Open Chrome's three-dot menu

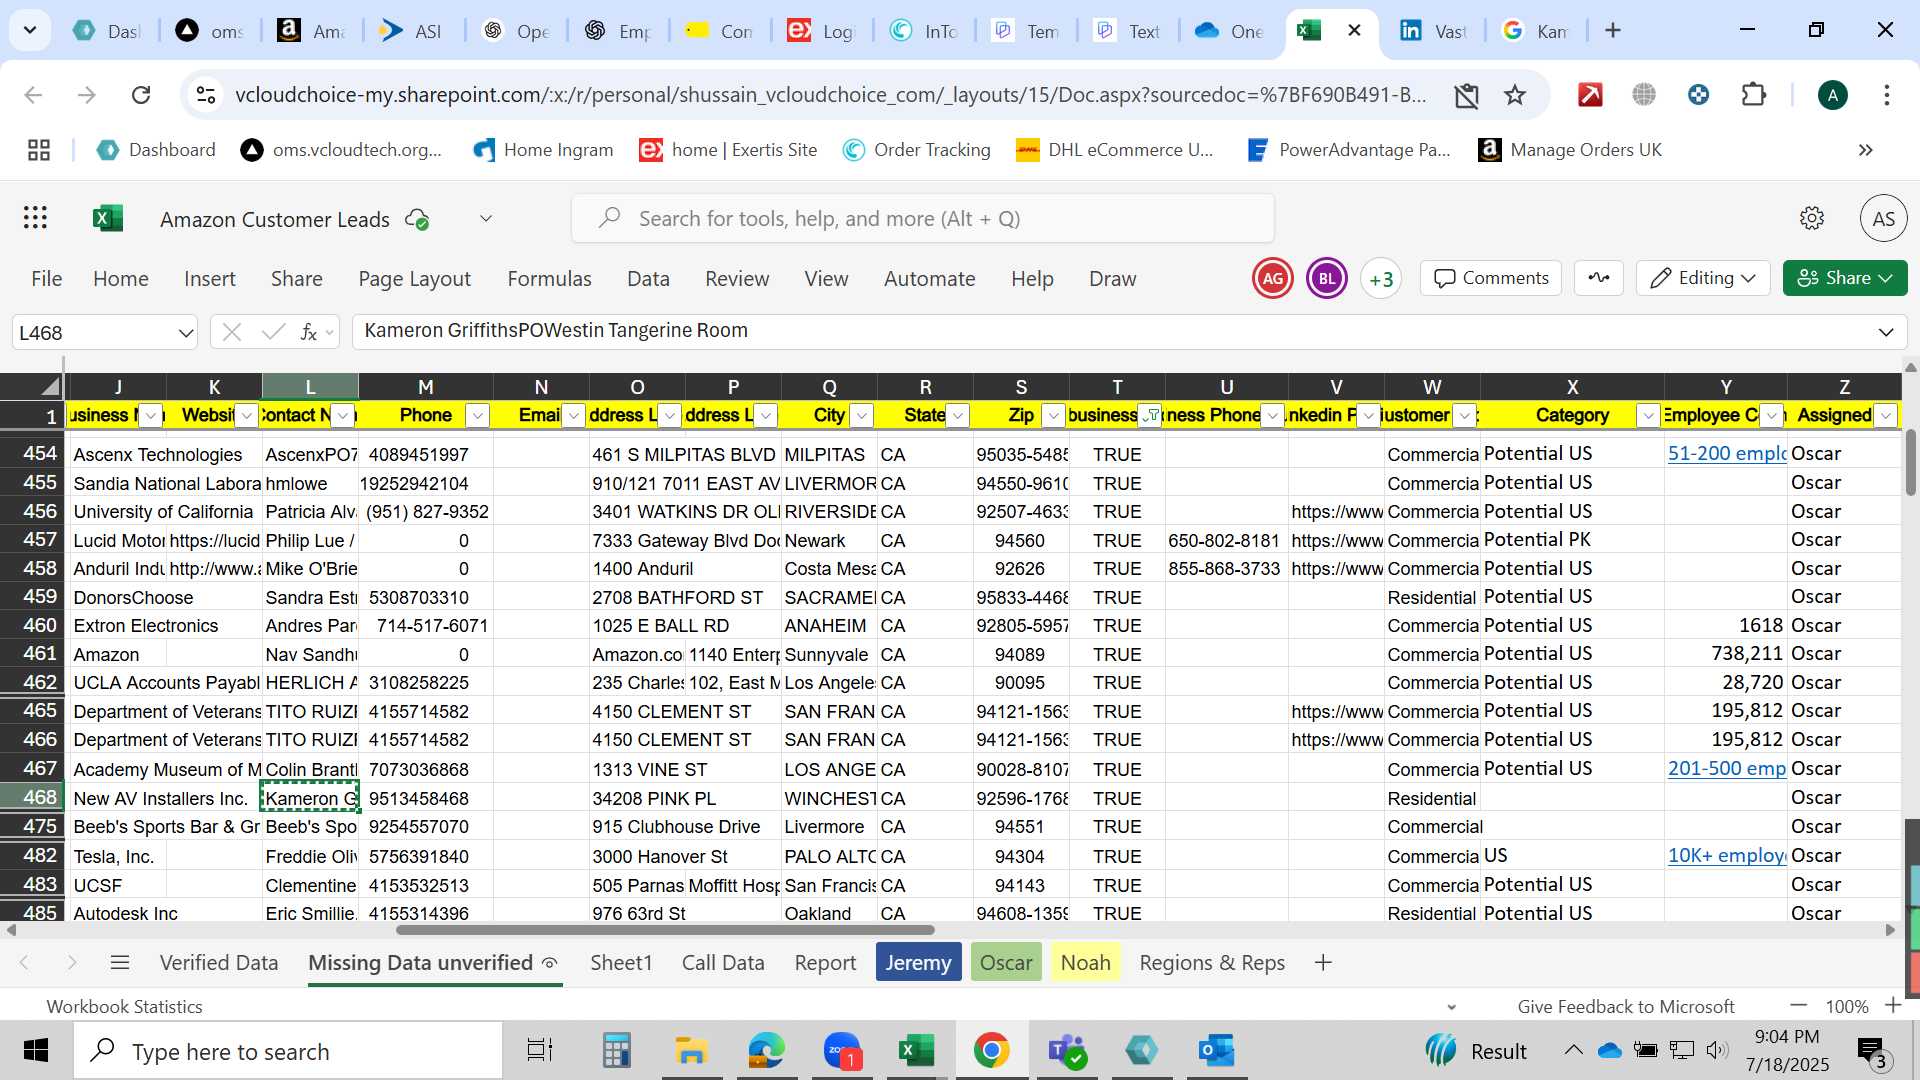pyautogui.click(x=1886, y=95)
